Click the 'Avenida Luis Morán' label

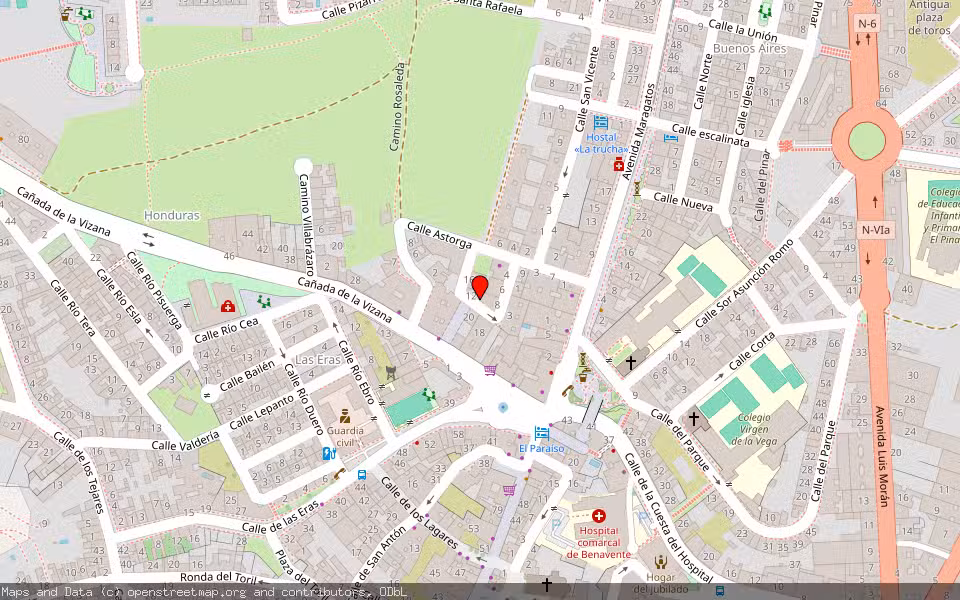pos(881,456)
